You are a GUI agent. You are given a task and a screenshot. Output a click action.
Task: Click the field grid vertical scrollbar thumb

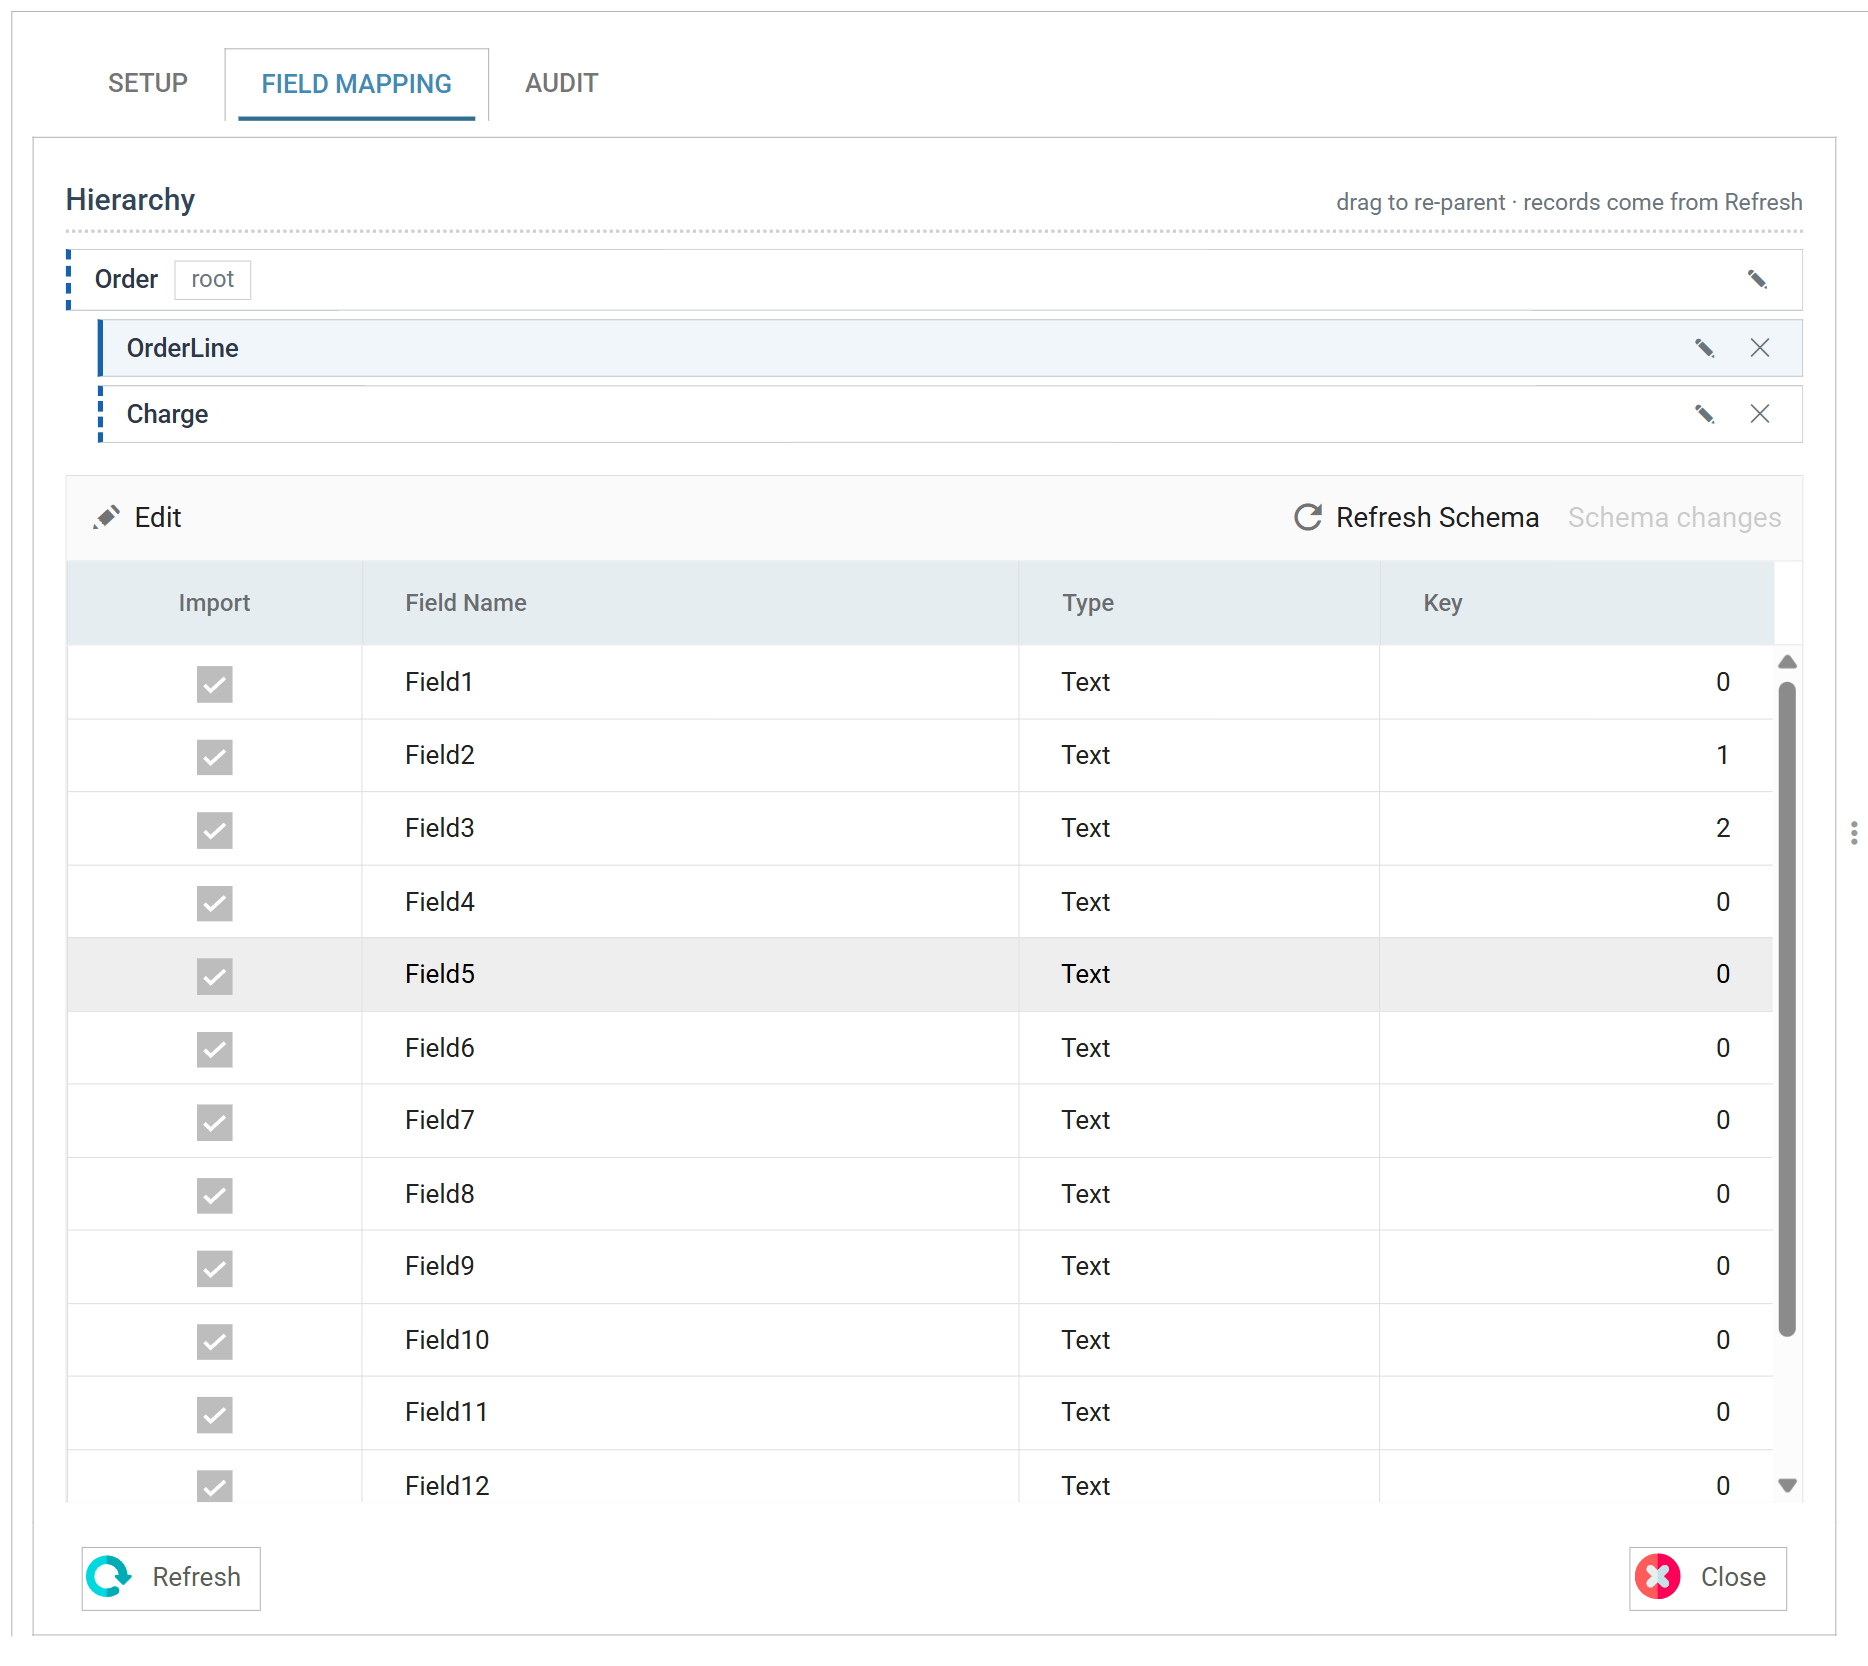pyautogui.click(x=1788, y=1008)
